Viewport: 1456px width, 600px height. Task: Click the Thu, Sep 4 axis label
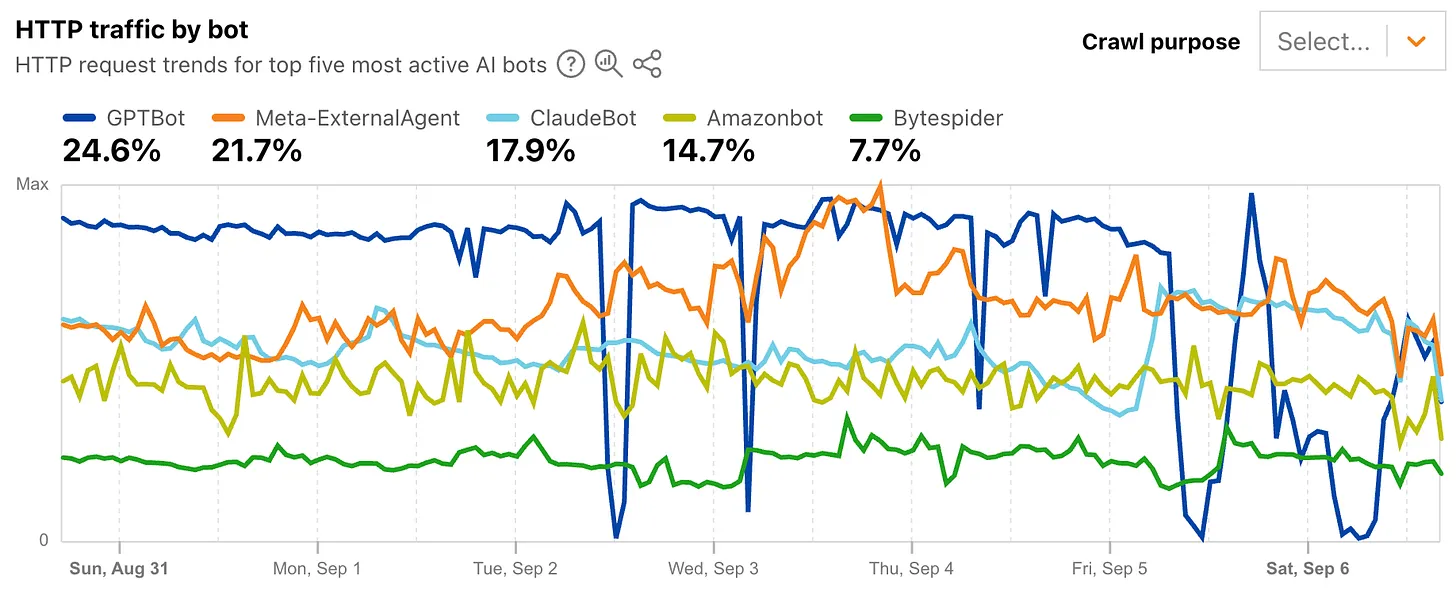[911, 569]
